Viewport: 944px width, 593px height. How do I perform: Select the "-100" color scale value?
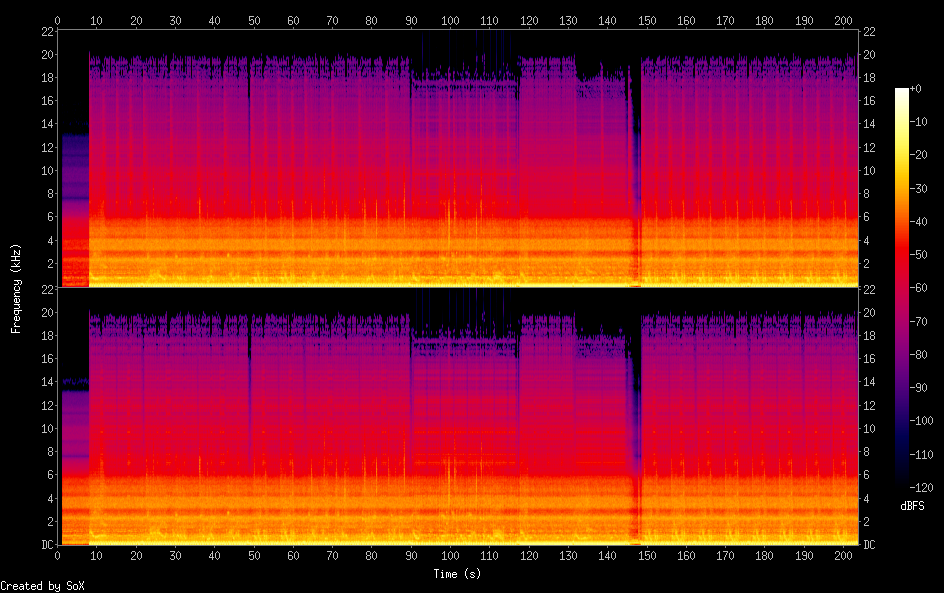[x=922, y=421]
